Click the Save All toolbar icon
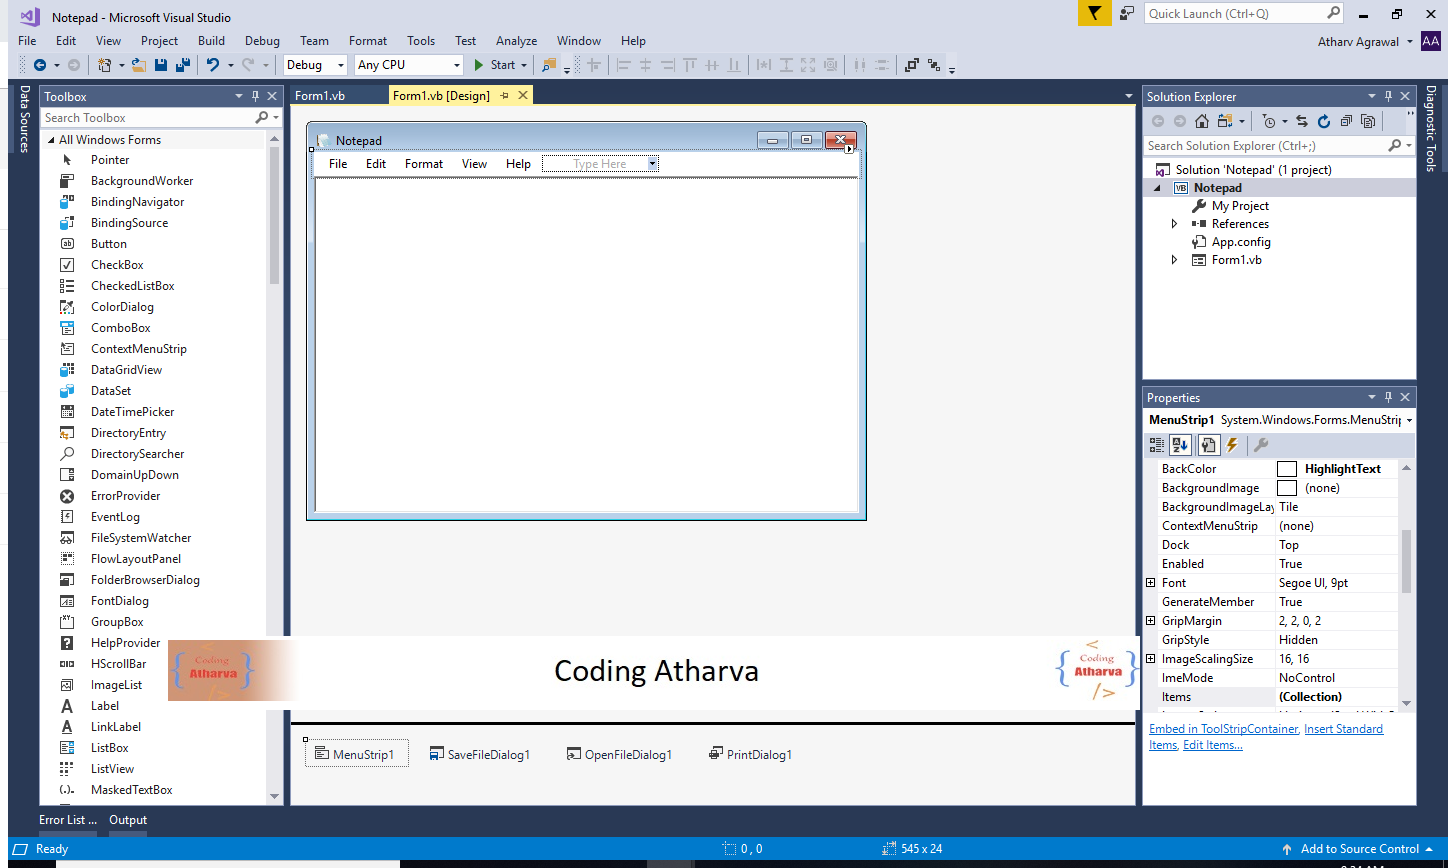This screenshot has width=1448, height=868. 183,65
